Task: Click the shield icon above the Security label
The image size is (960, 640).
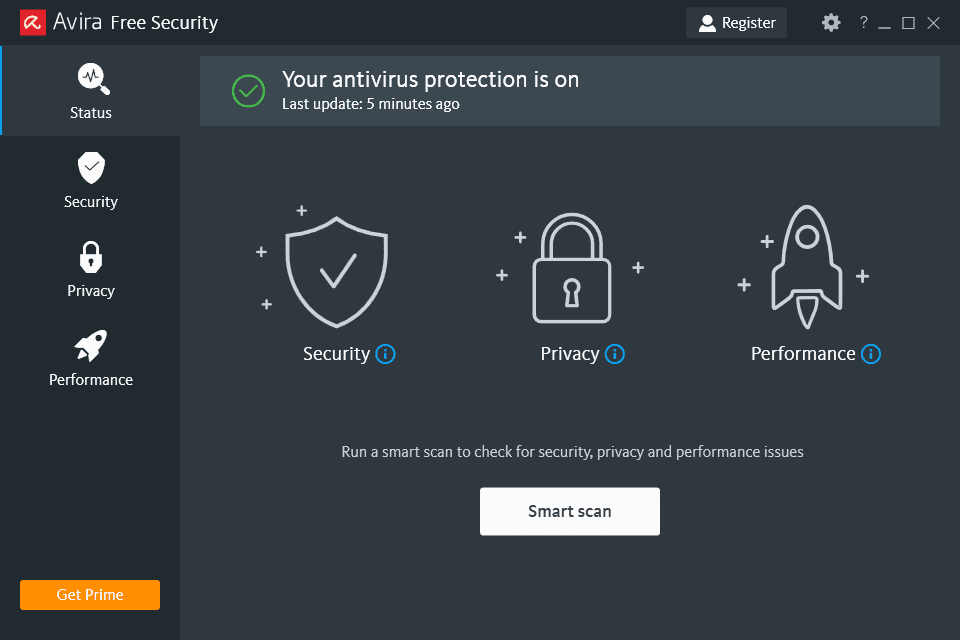Action: pyautogui.click(x=337, y=268)
